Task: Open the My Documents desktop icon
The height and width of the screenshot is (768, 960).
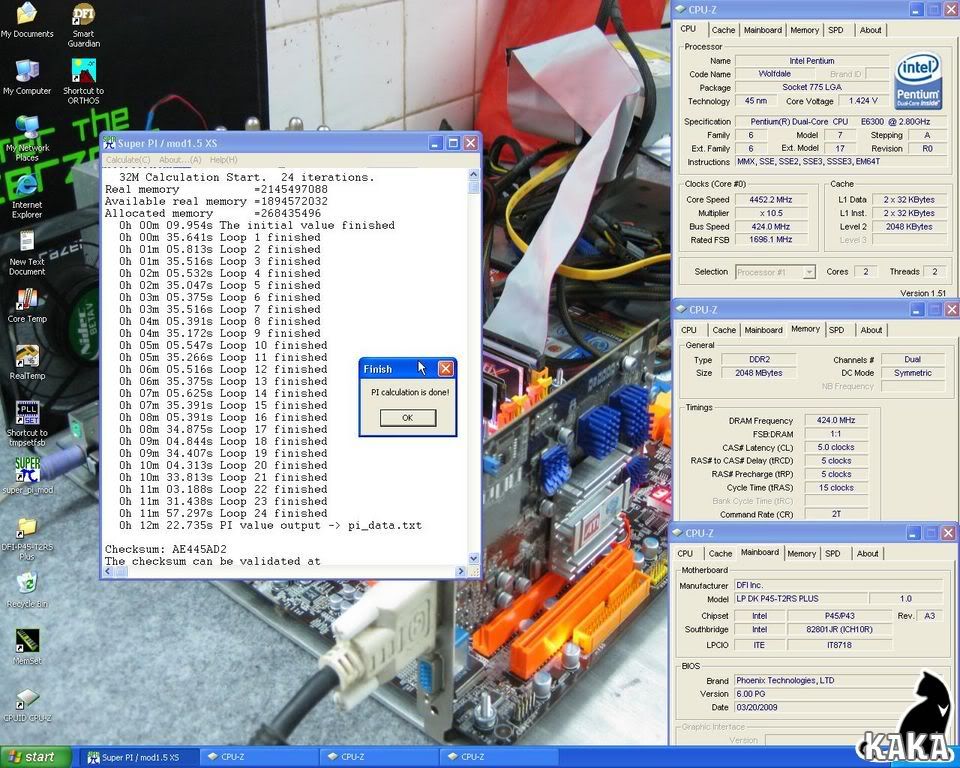Action: click(x=27, y=20)
